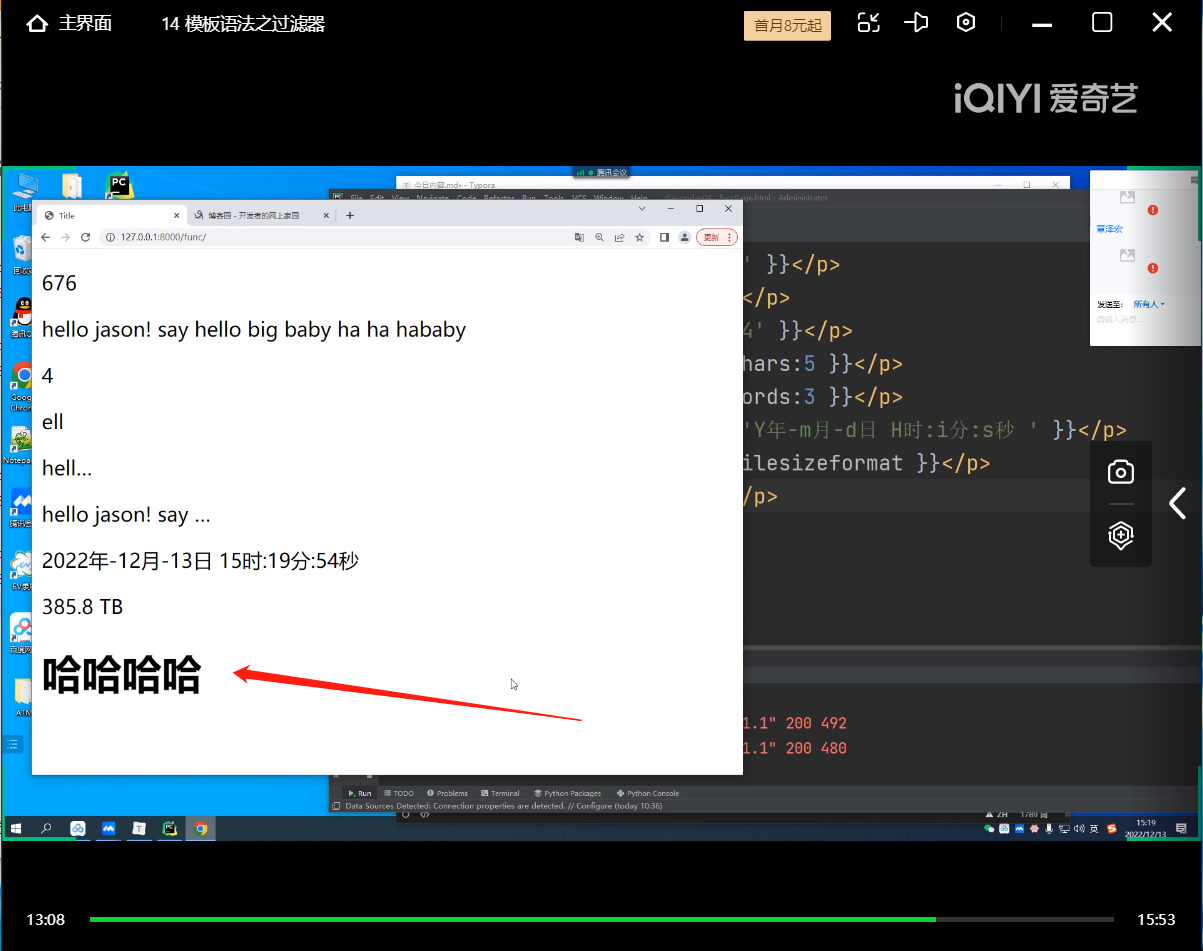
Task: Open PyCharm Terminal tool window
Action: (x=500, y=793)
